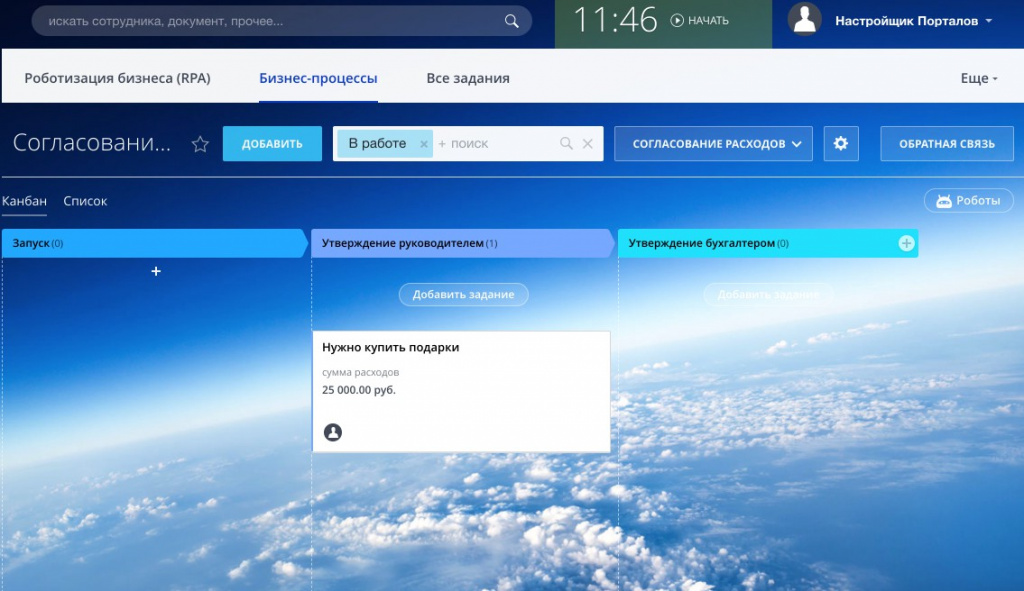Image resolution: width=1024 pixels, height=591 pixels.
Task: Add a stage after Утверждение бухгалтером
Action: (906, 243)
